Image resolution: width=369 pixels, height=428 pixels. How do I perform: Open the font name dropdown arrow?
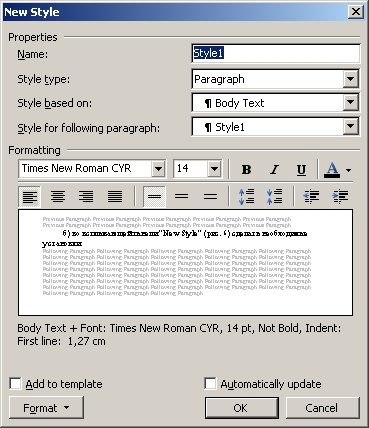[x=158, y=169]
